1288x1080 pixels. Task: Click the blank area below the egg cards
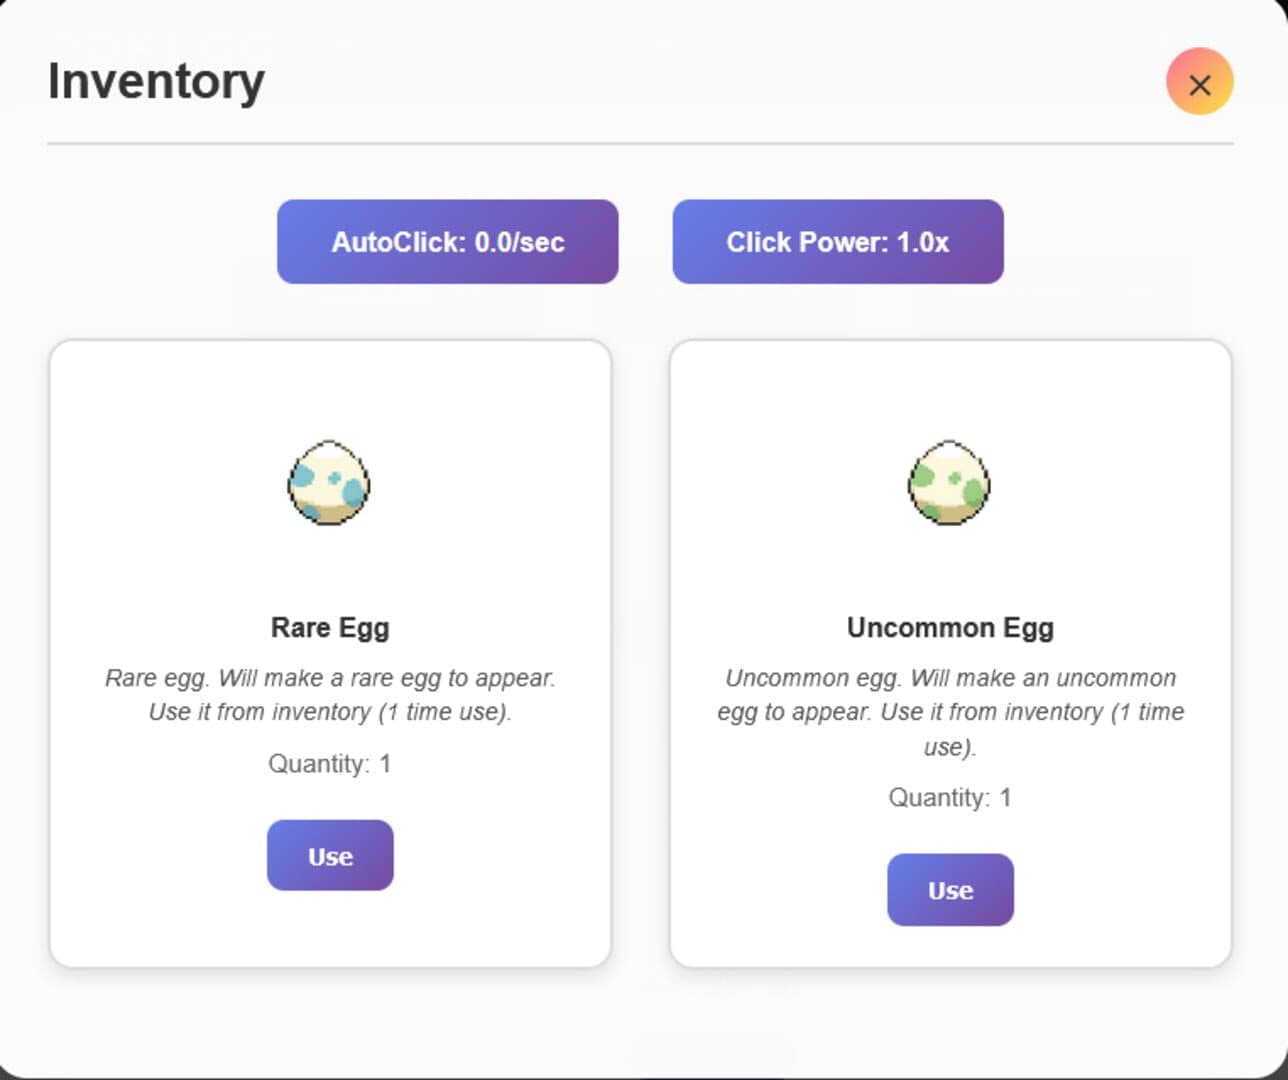pos(640,1020)
